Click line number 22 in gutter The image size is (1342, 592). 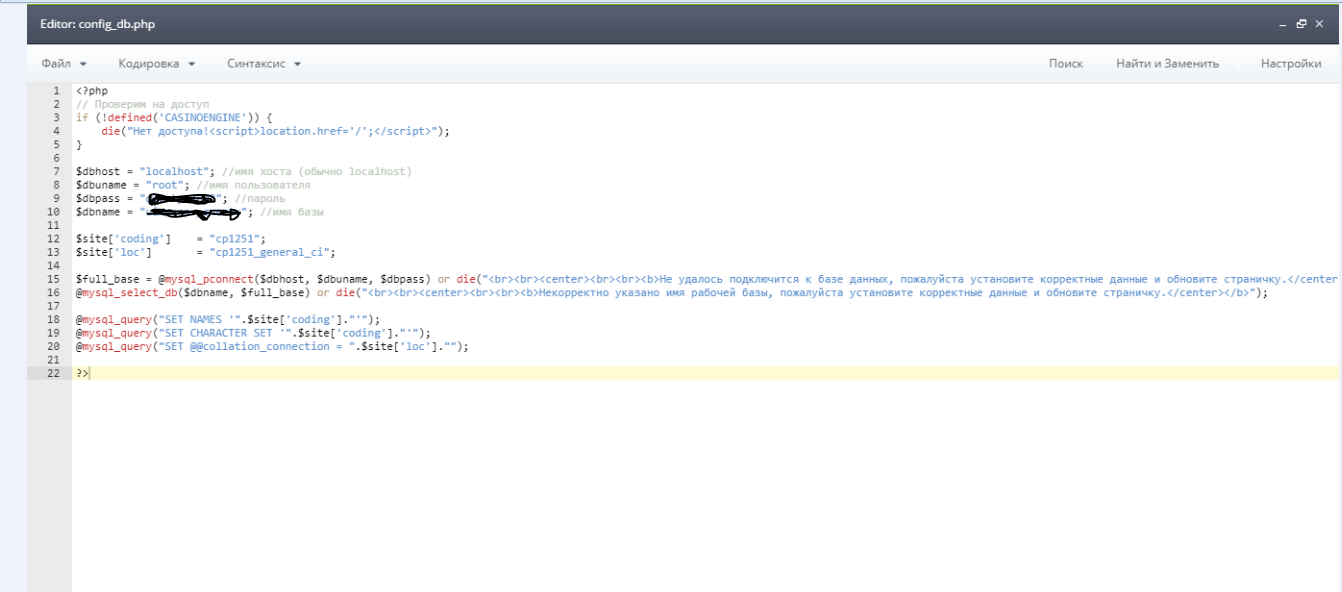[53, 373]
